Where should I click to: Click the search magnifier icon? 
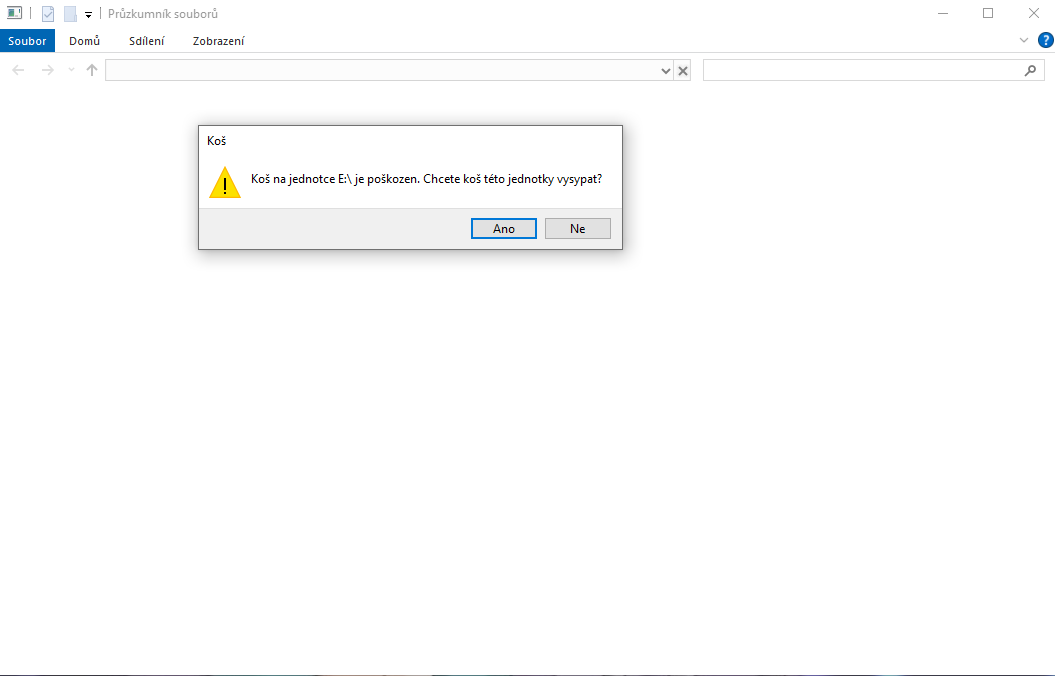pyautogui.click(x=1030, y=71)
